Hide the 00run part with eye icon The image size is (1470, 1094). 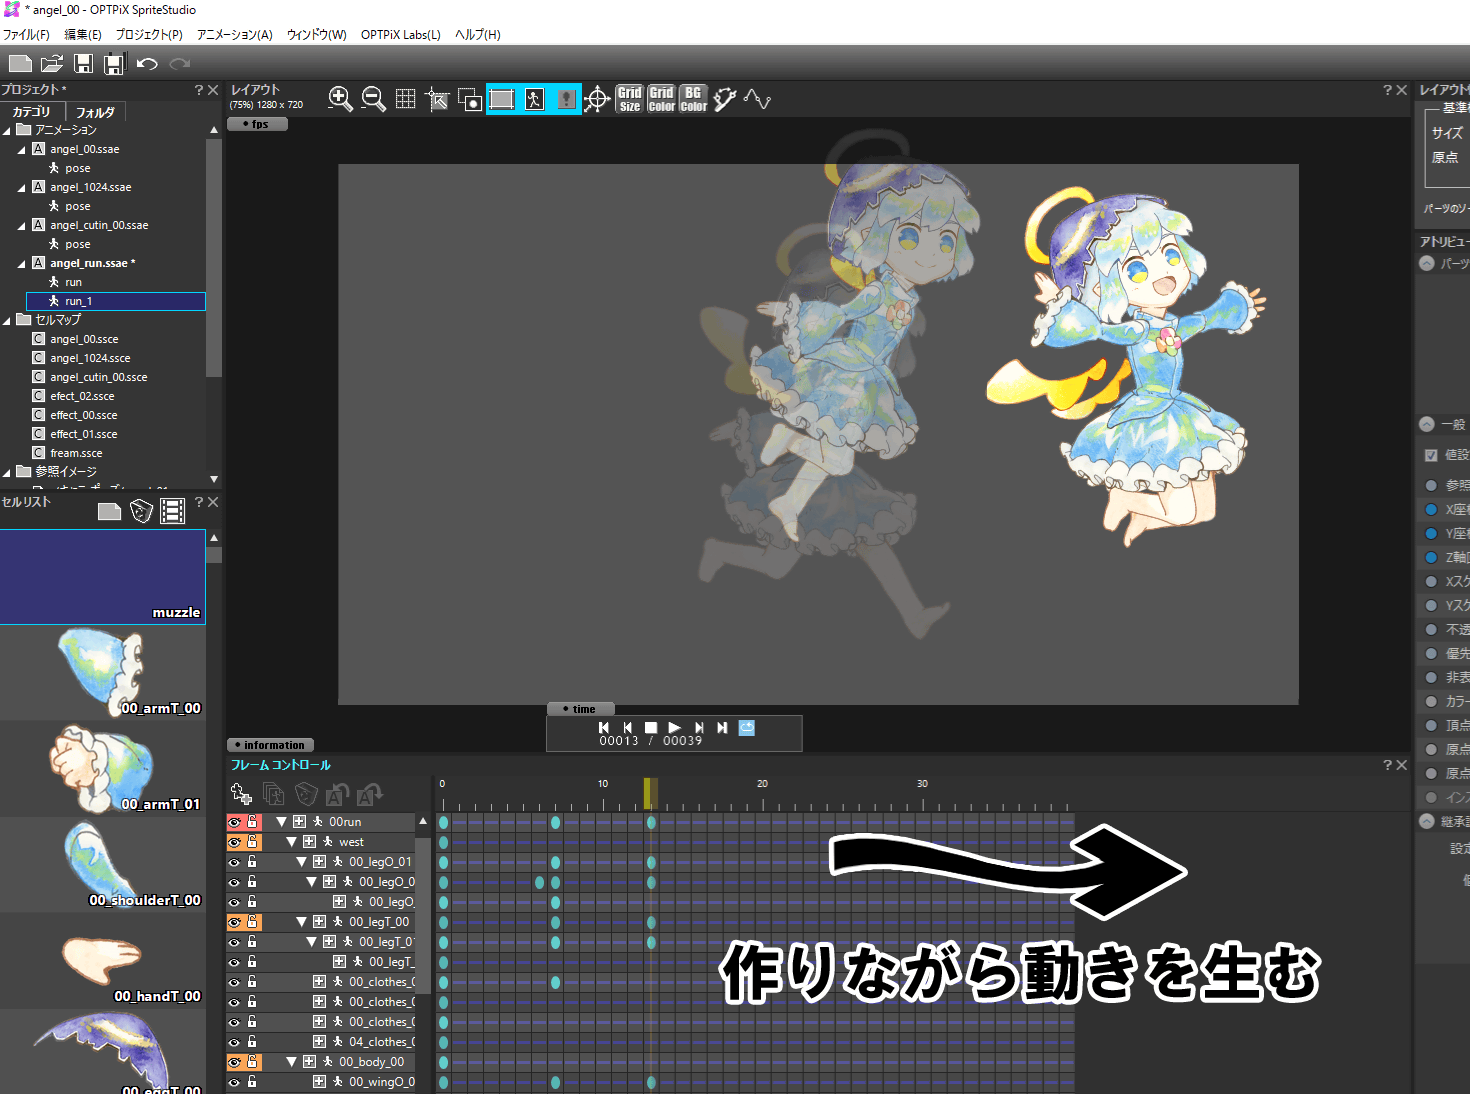tap(235, 822)
